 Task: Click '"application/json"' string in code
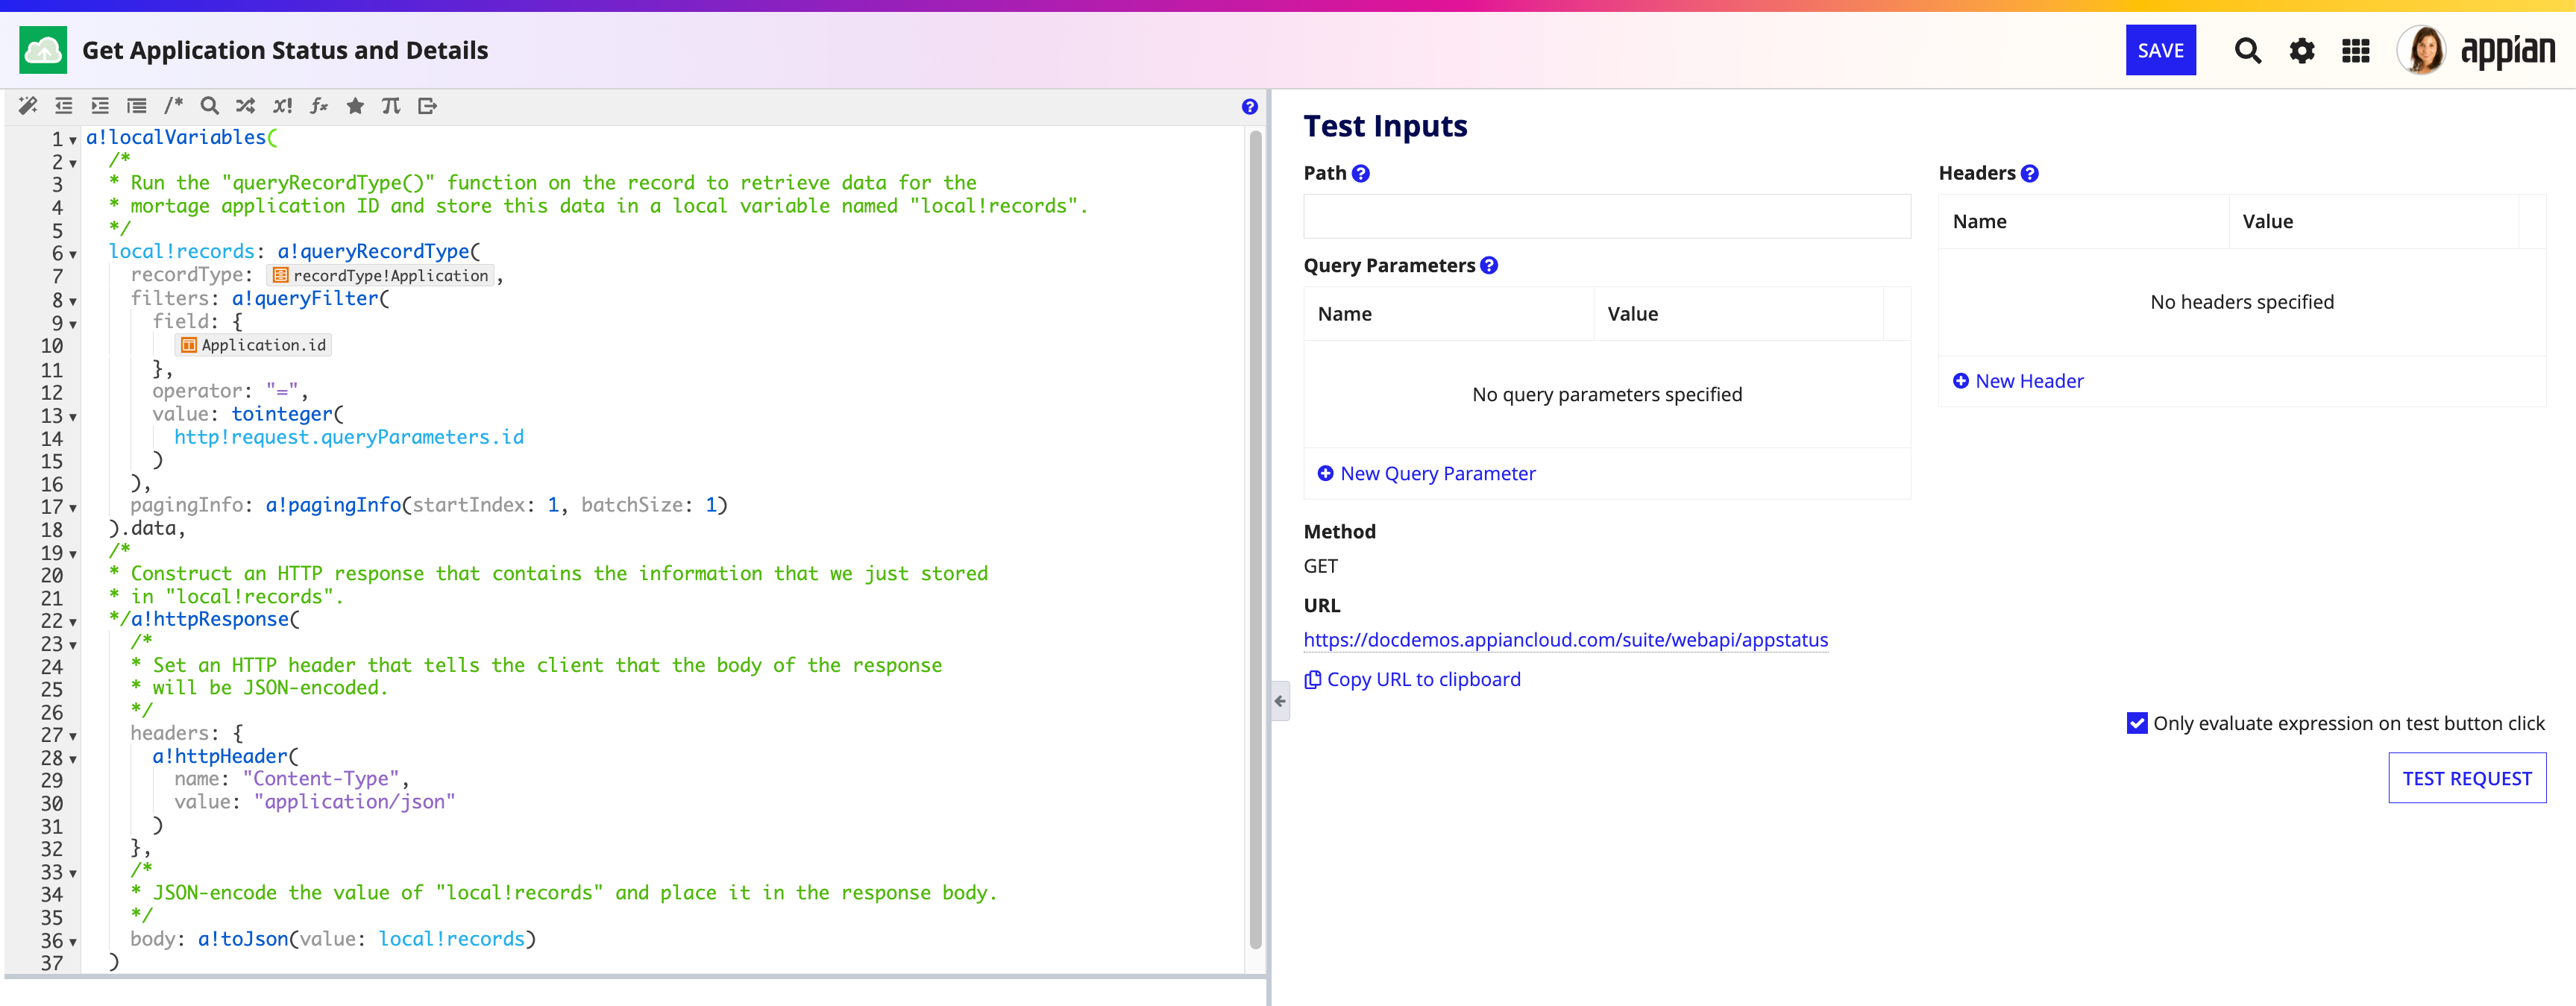354,802
